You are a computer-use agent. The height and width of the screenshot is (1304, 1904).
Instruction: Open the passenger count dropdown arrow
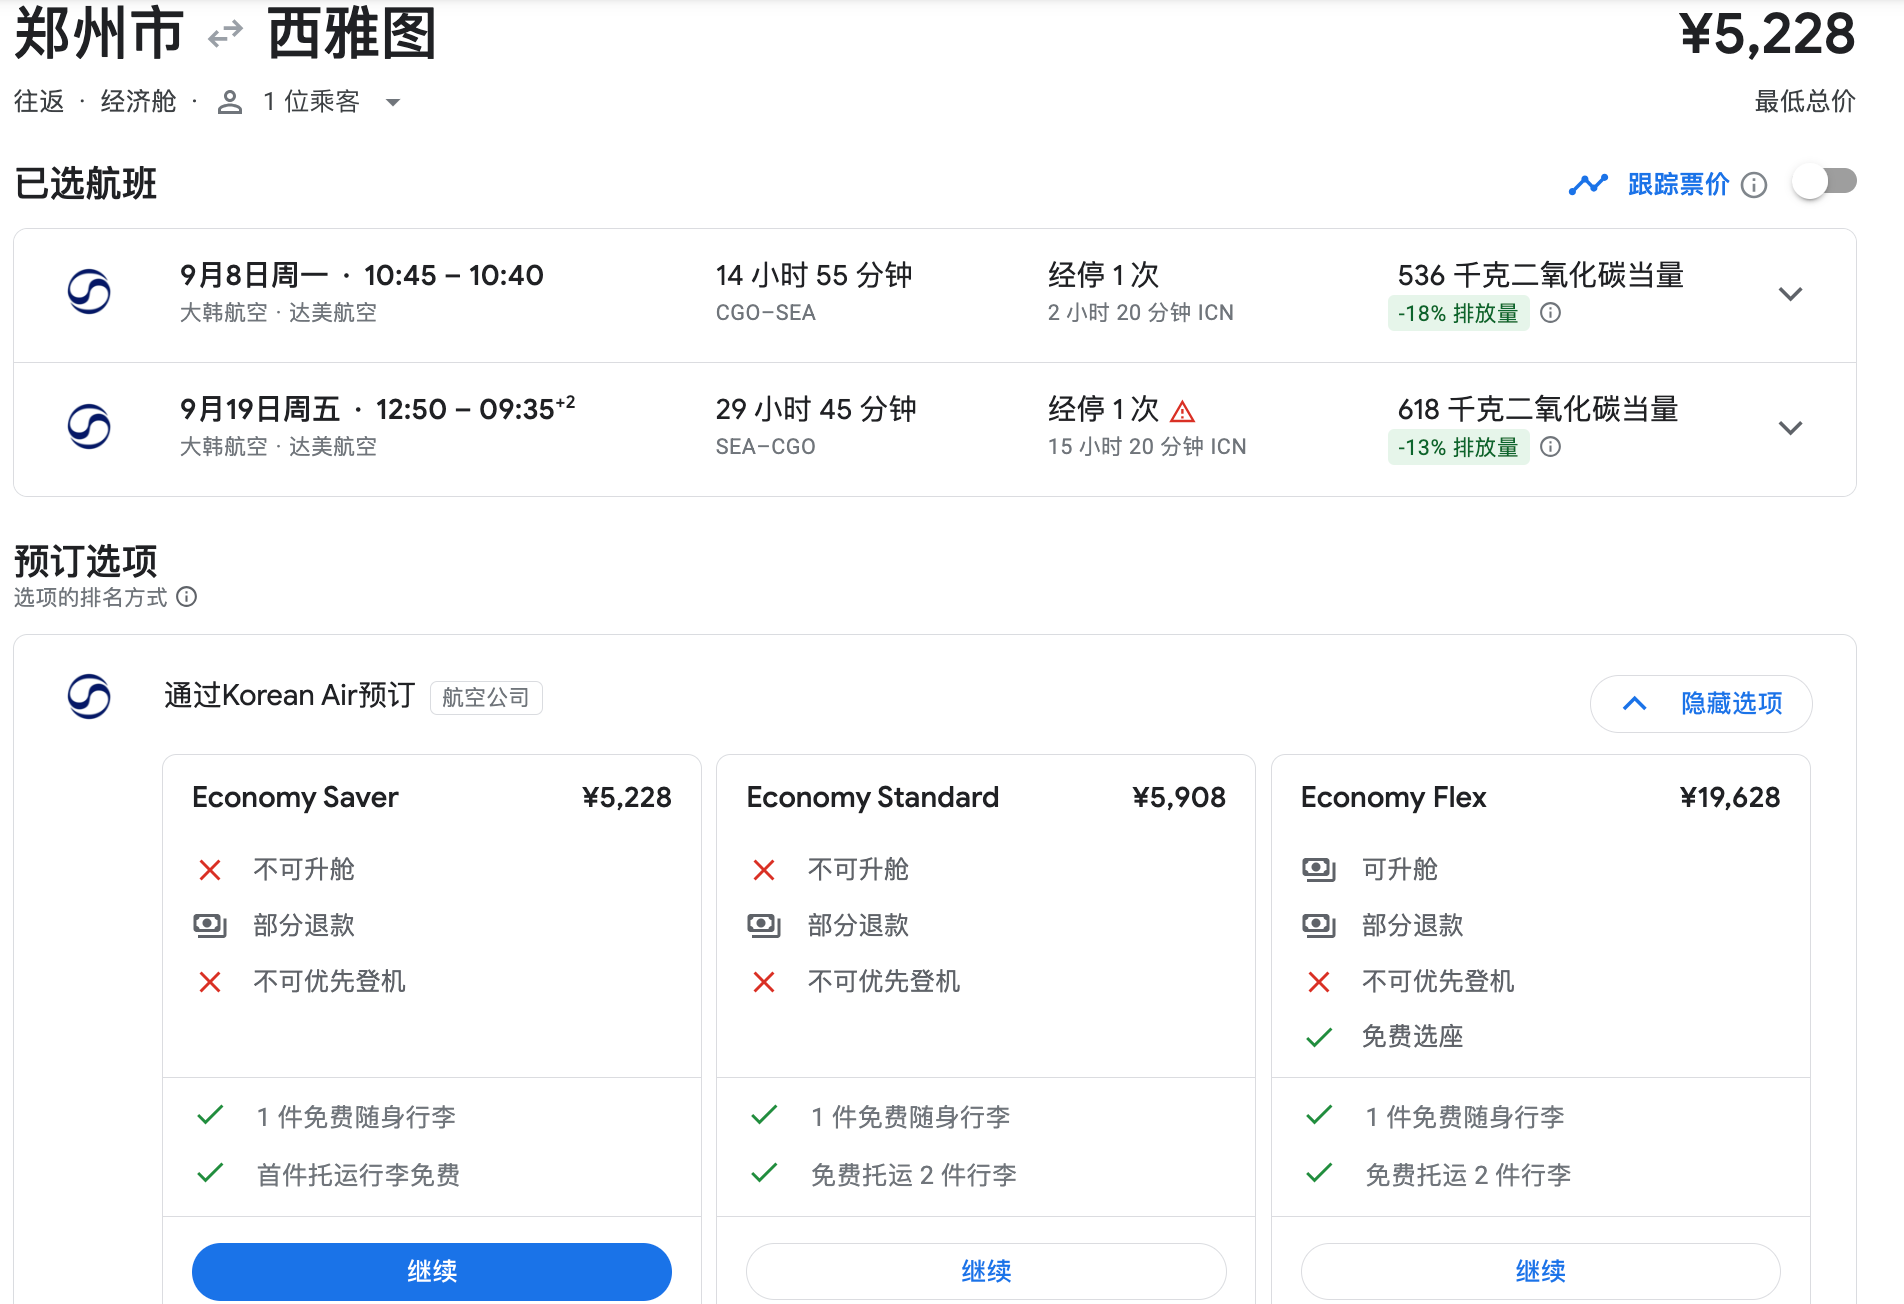coord(393,102)
